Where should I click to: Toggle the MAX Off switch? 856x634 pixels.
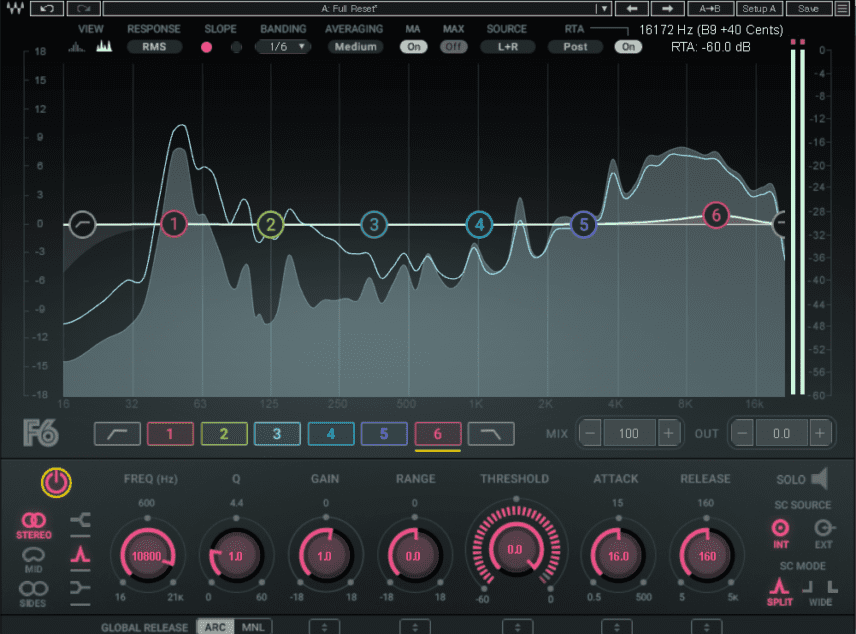pos(453,47)
